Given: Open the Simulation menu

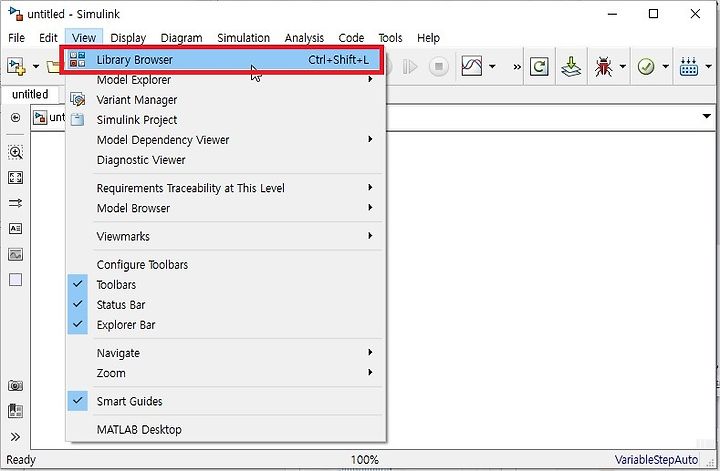Looking at the screenshot, I should coord(243,38).
